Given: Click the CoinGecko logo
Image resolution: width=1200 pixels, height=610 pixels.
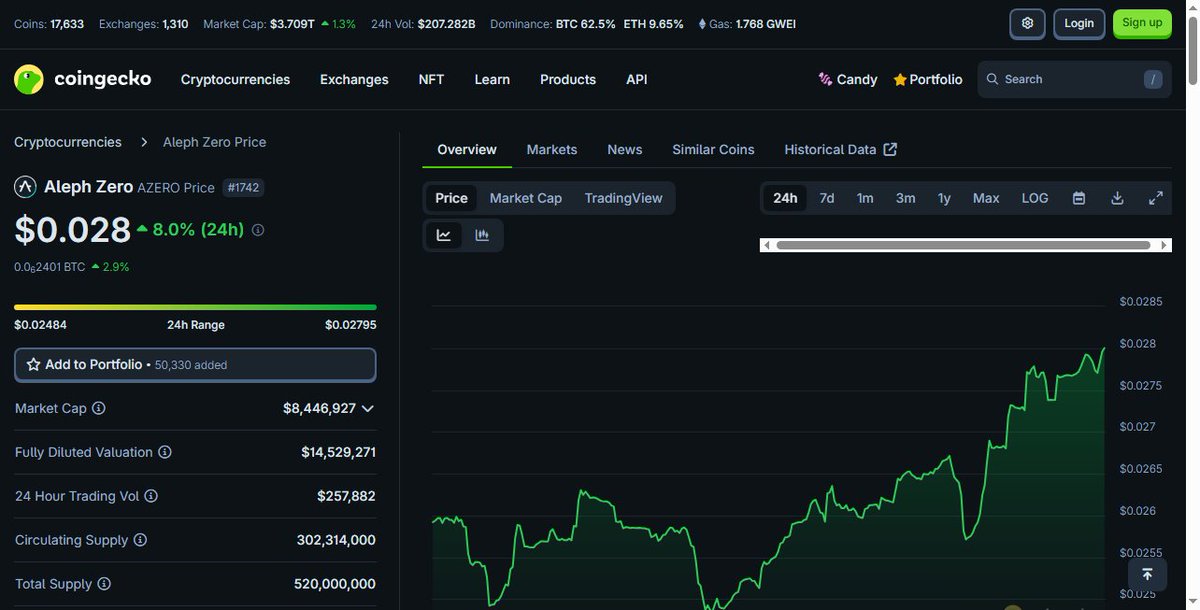Looking at the screenshot, I should [82, 79].
